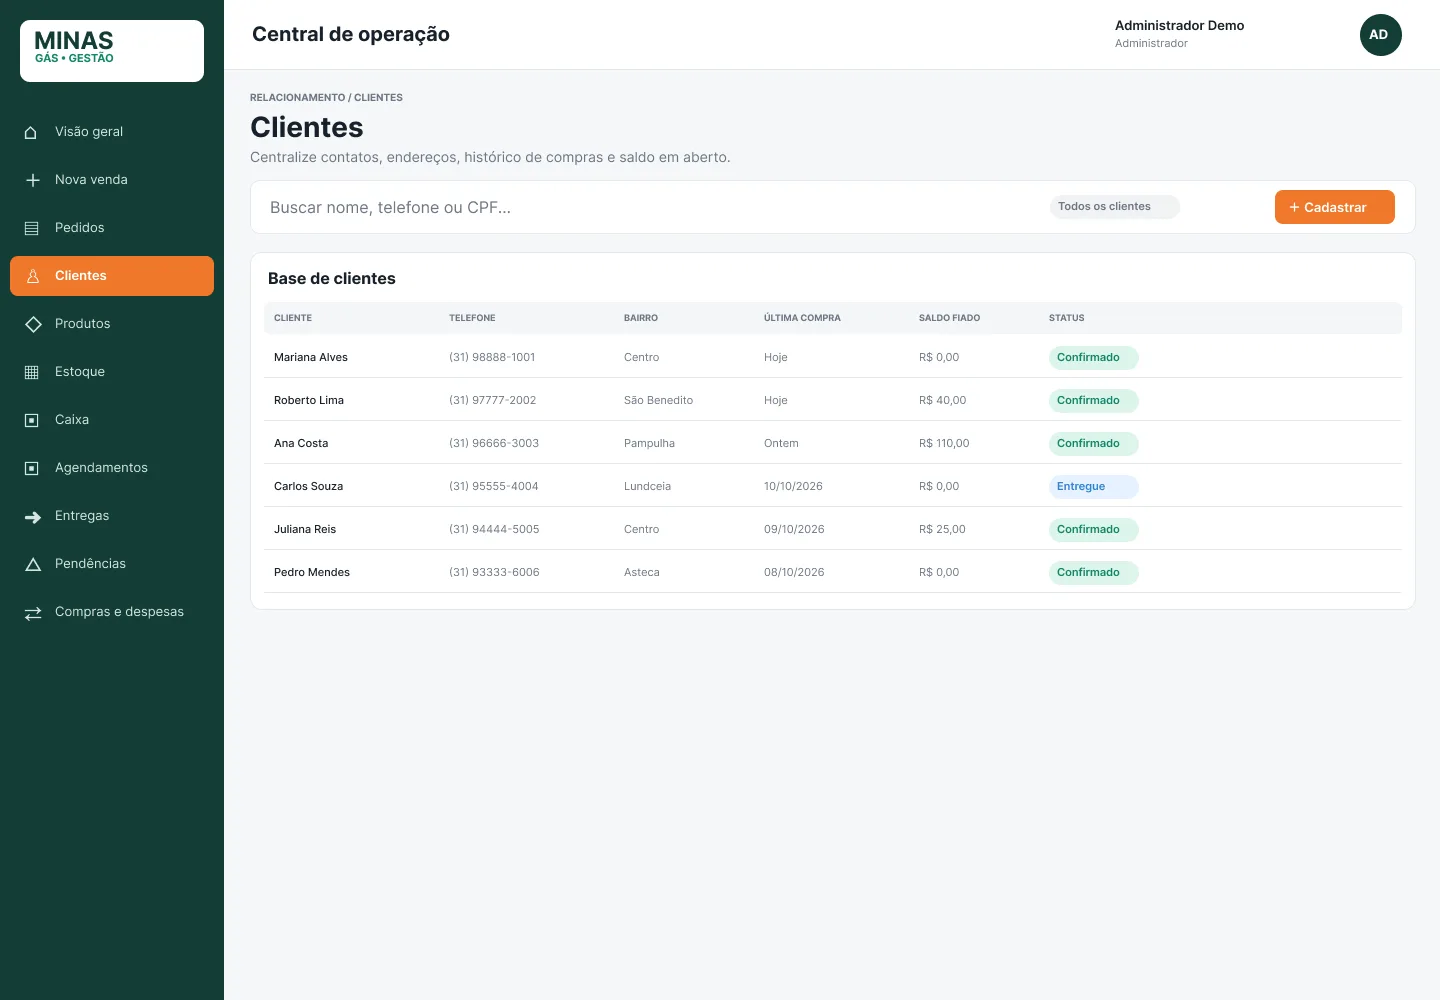Click the arrow icon beside Entregas

click(32, 516)
